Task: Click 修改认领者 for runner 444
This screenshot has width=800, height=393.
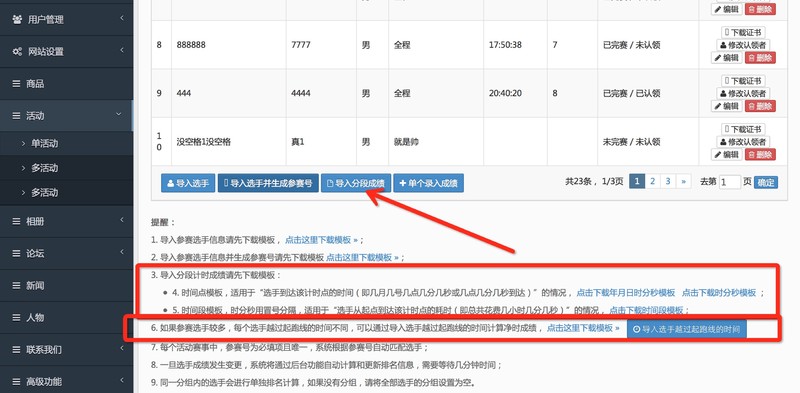Action: [743, 93]
